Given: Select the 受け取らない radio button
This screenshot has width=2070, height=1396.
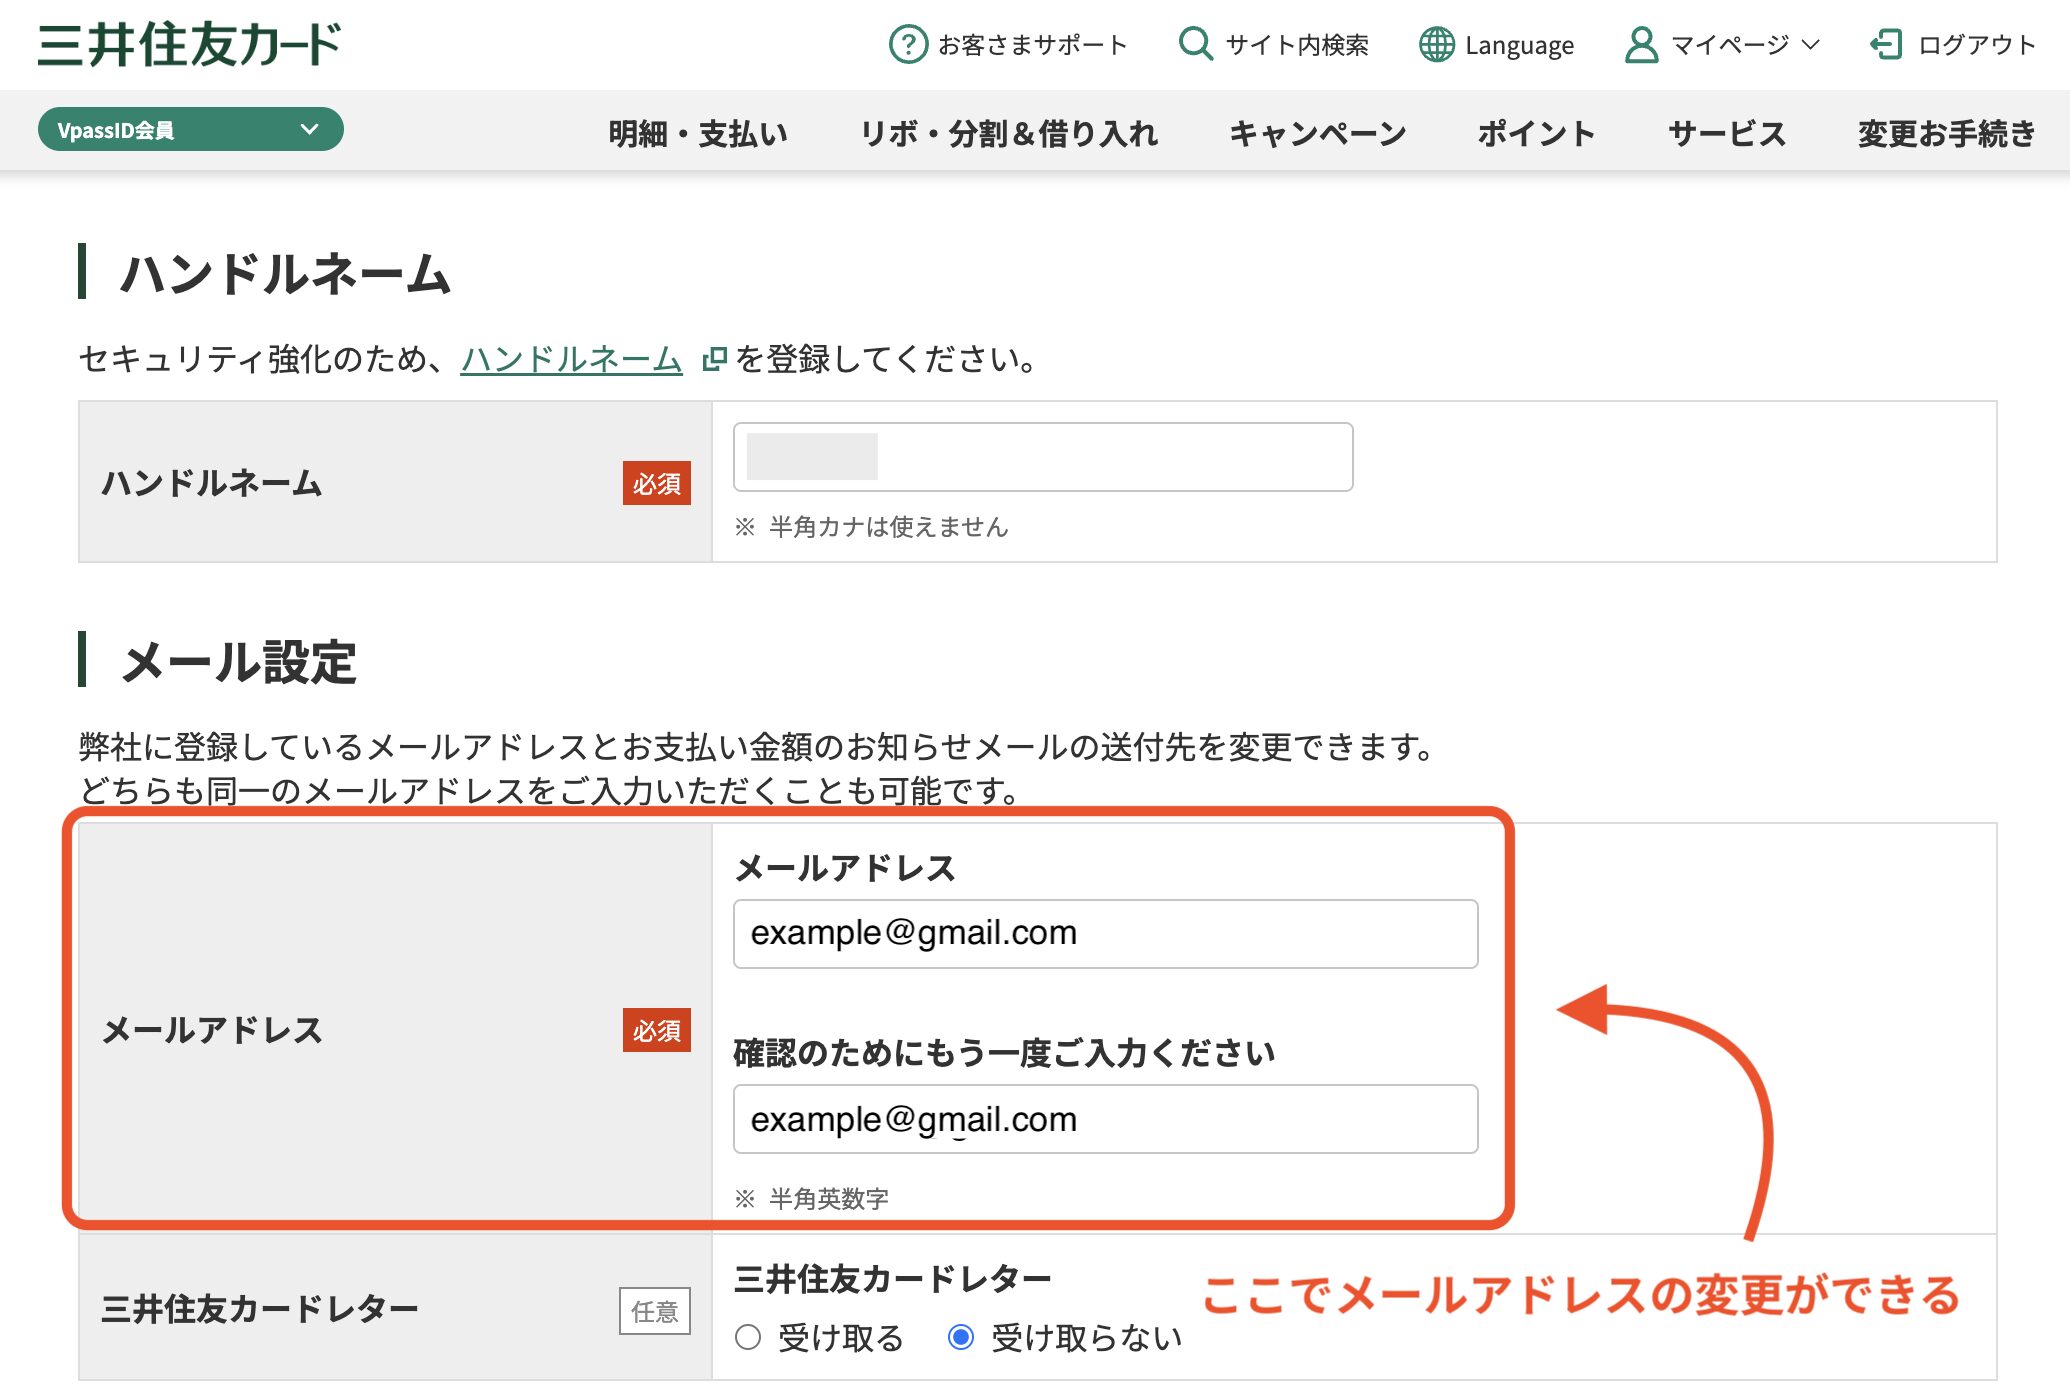Looking at the screenshot, I should pyautogui.click(x=960, y=1337).
